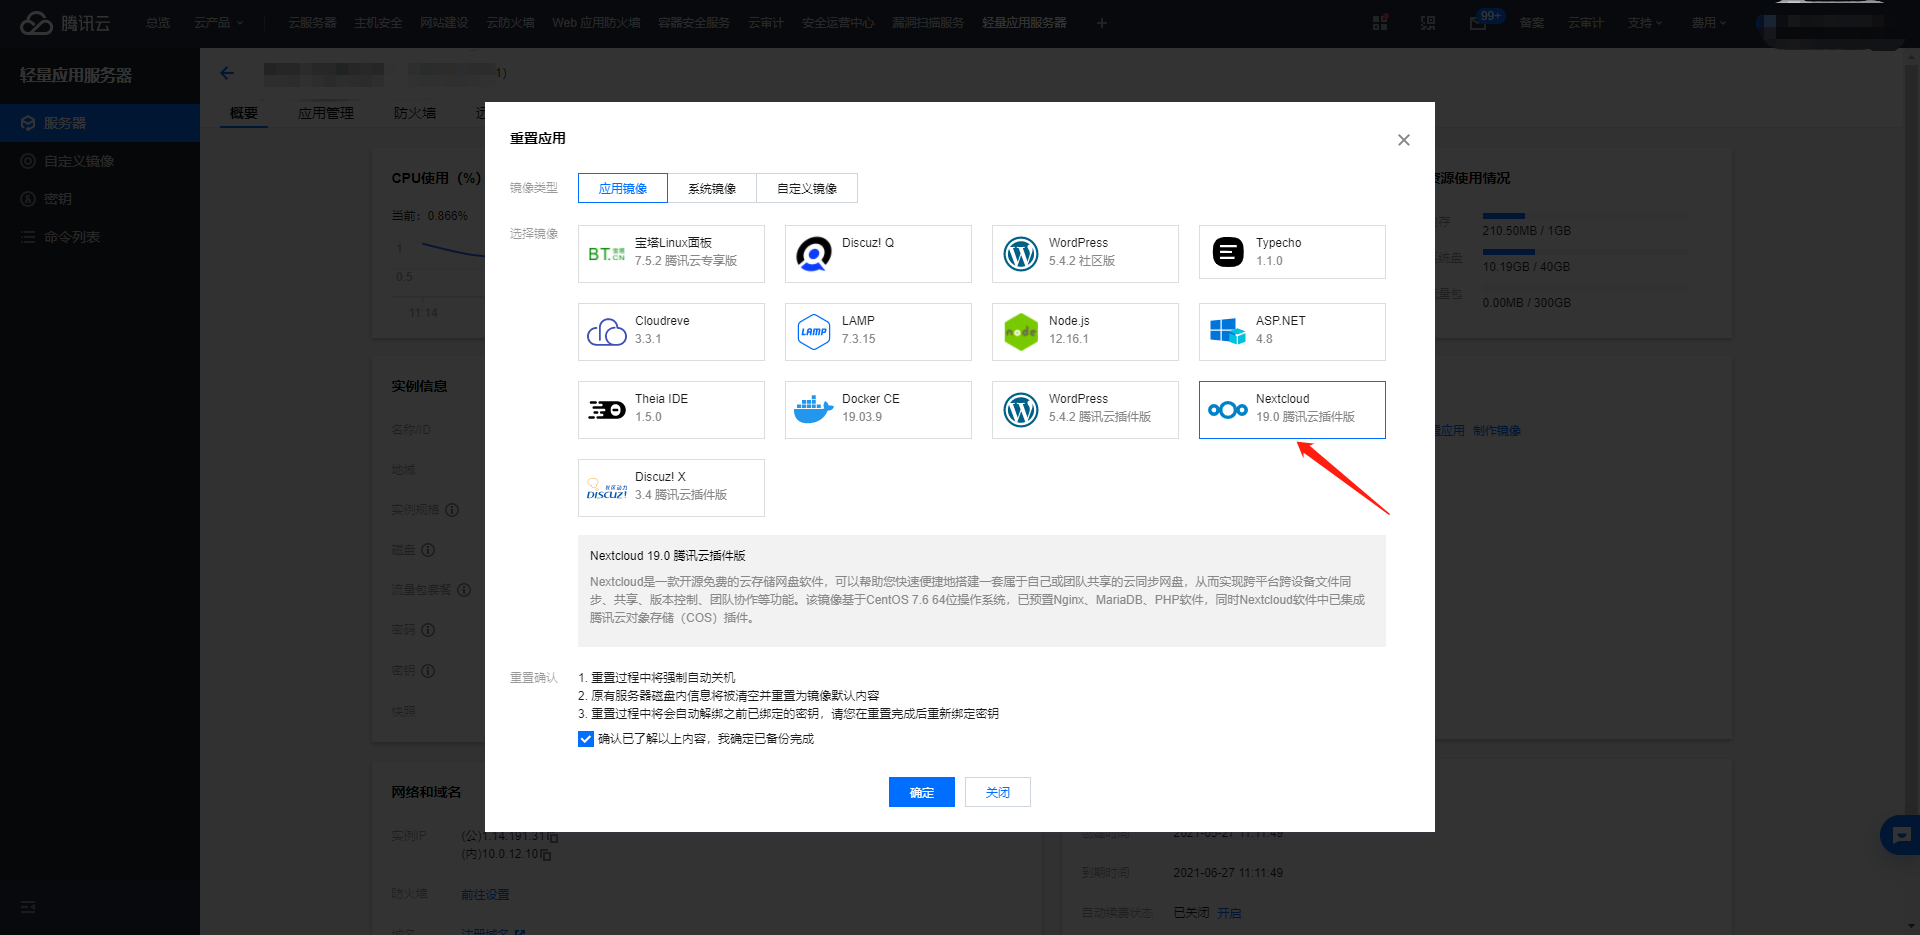Pick the Cloudreve 3.3.1 image
Viewport: 1920px width, 935px height.
click(671, 332)
